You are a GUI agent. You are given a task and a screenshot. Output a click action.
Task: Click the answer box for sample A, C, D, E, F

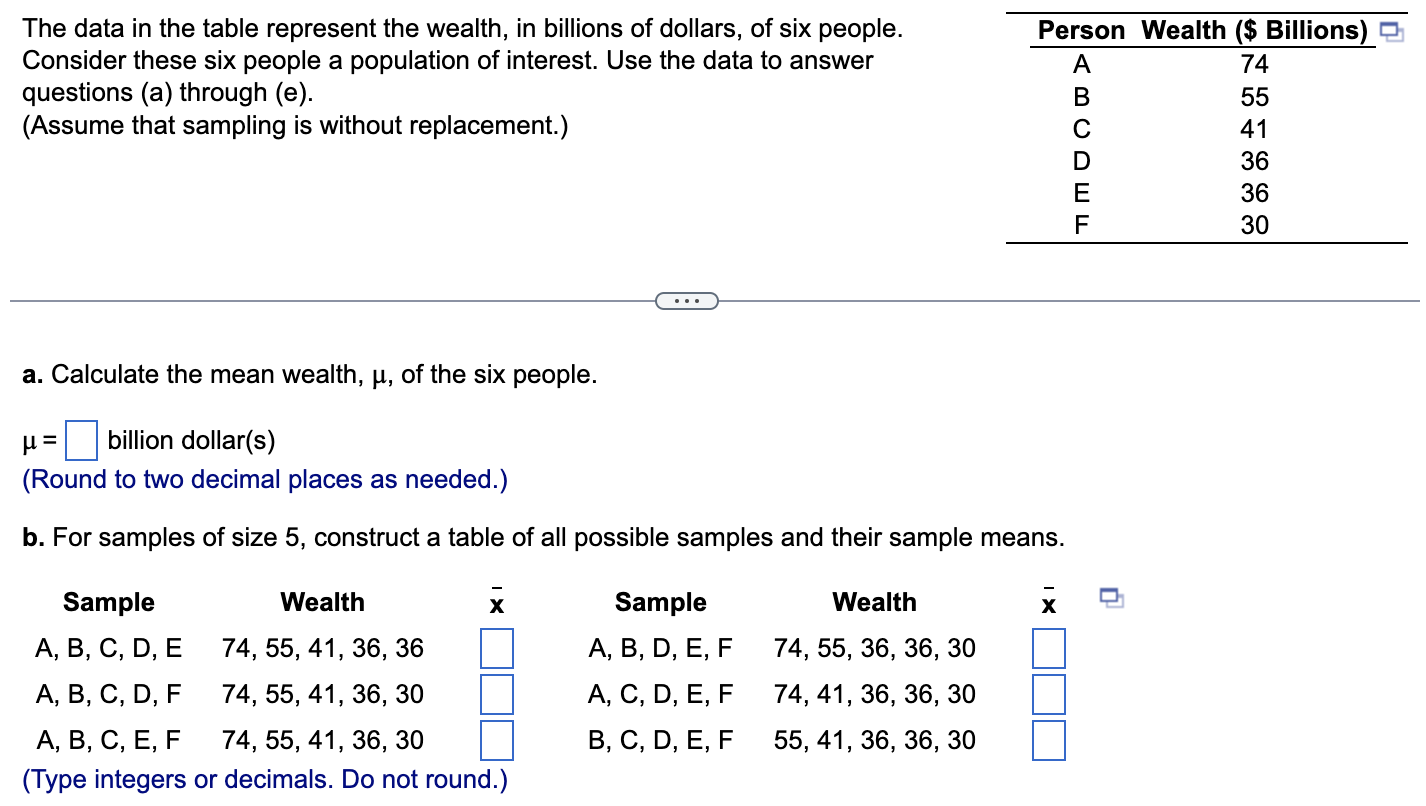[1048, 694]
